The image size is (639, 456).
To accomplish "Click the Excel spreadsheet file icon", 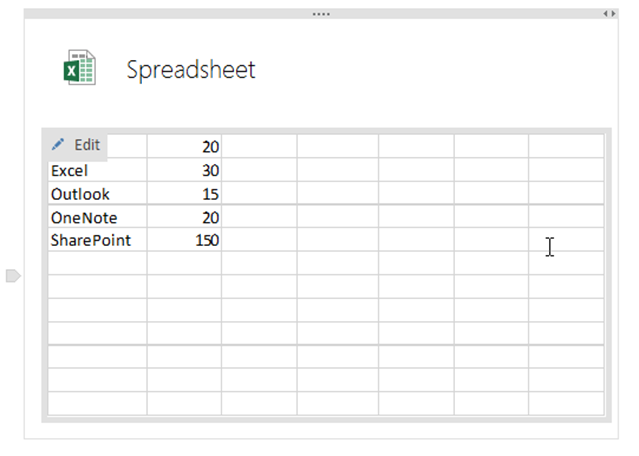I will [x=79, y=68].
